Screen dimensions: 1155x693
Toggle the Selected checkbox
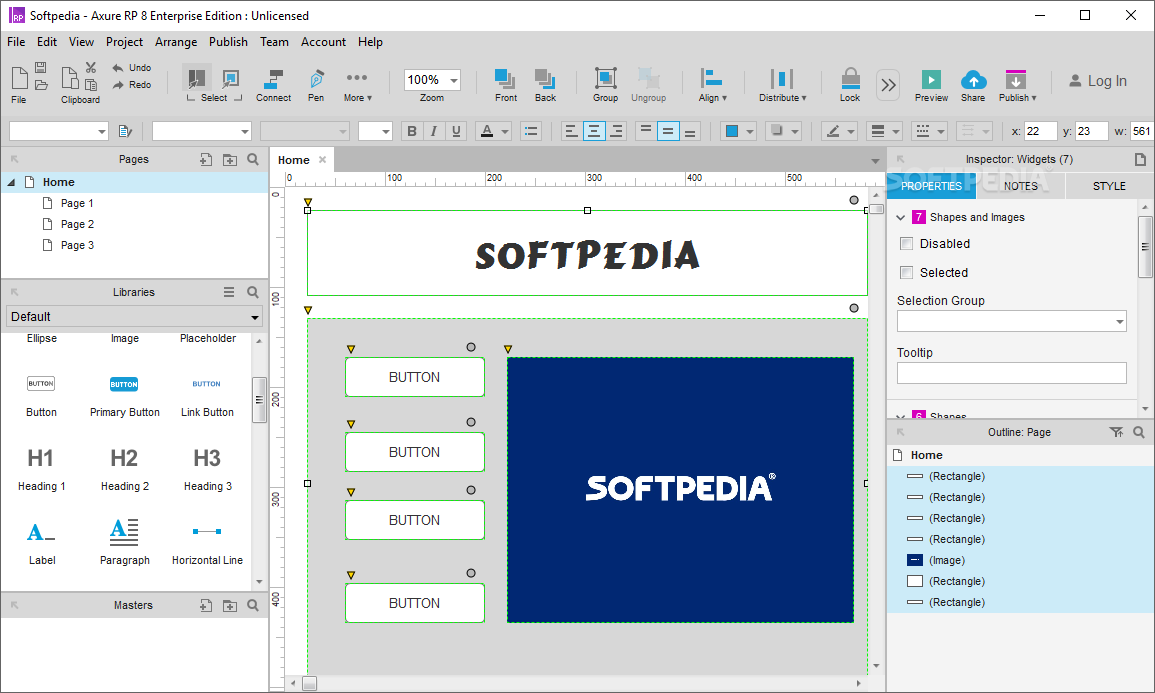pos(907,272)
